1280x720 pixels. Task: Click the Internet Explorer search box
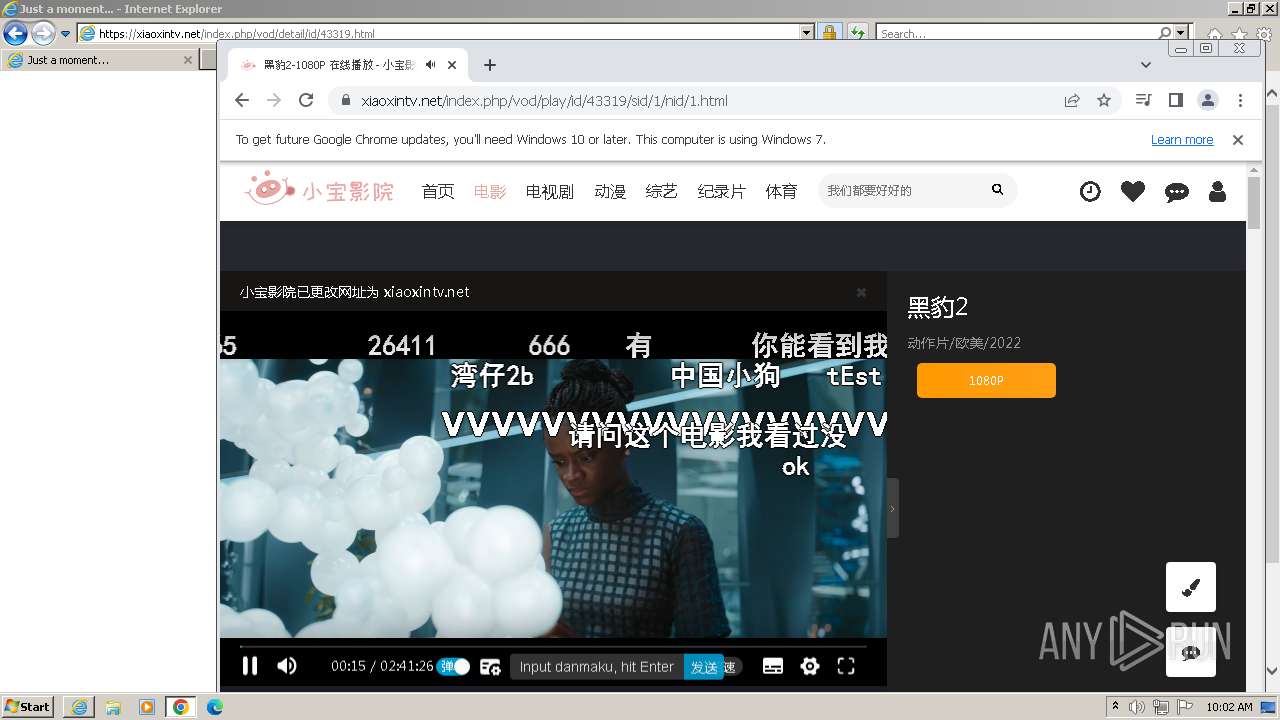pos(1017,33)
